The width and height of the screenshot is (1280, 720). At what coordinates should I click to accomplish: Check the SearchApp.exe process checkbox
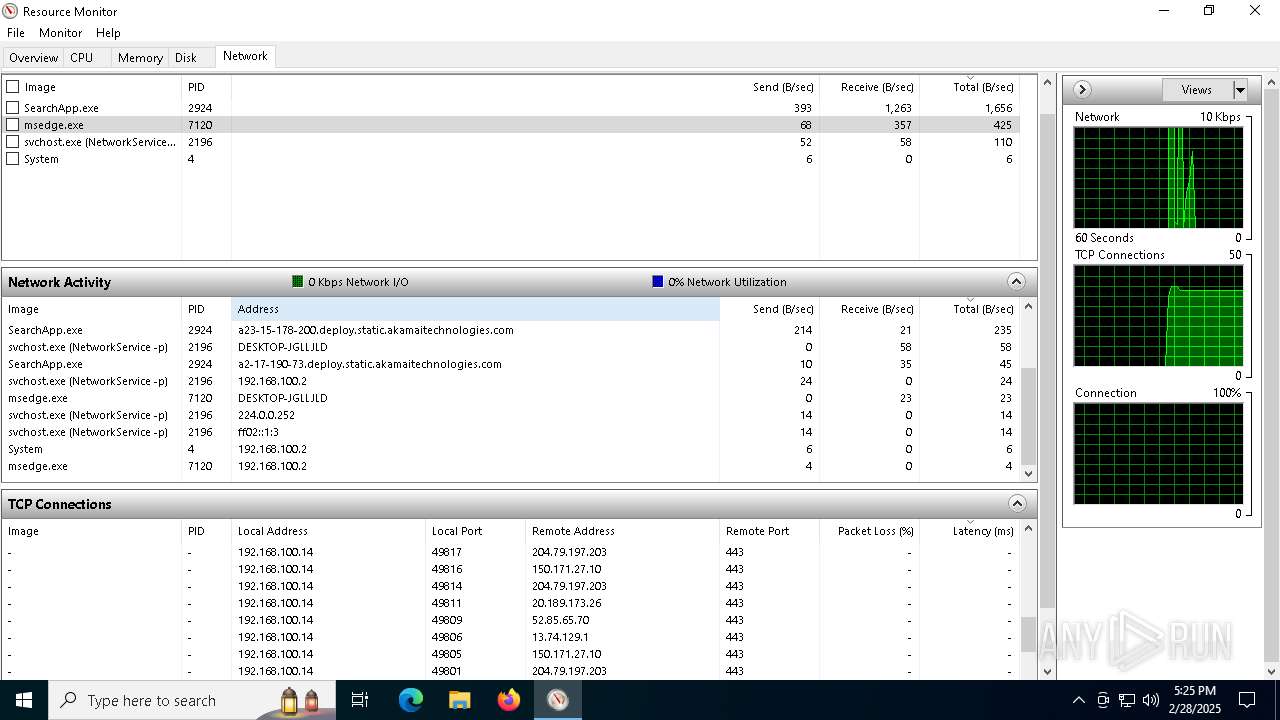(x=13, y=107)
